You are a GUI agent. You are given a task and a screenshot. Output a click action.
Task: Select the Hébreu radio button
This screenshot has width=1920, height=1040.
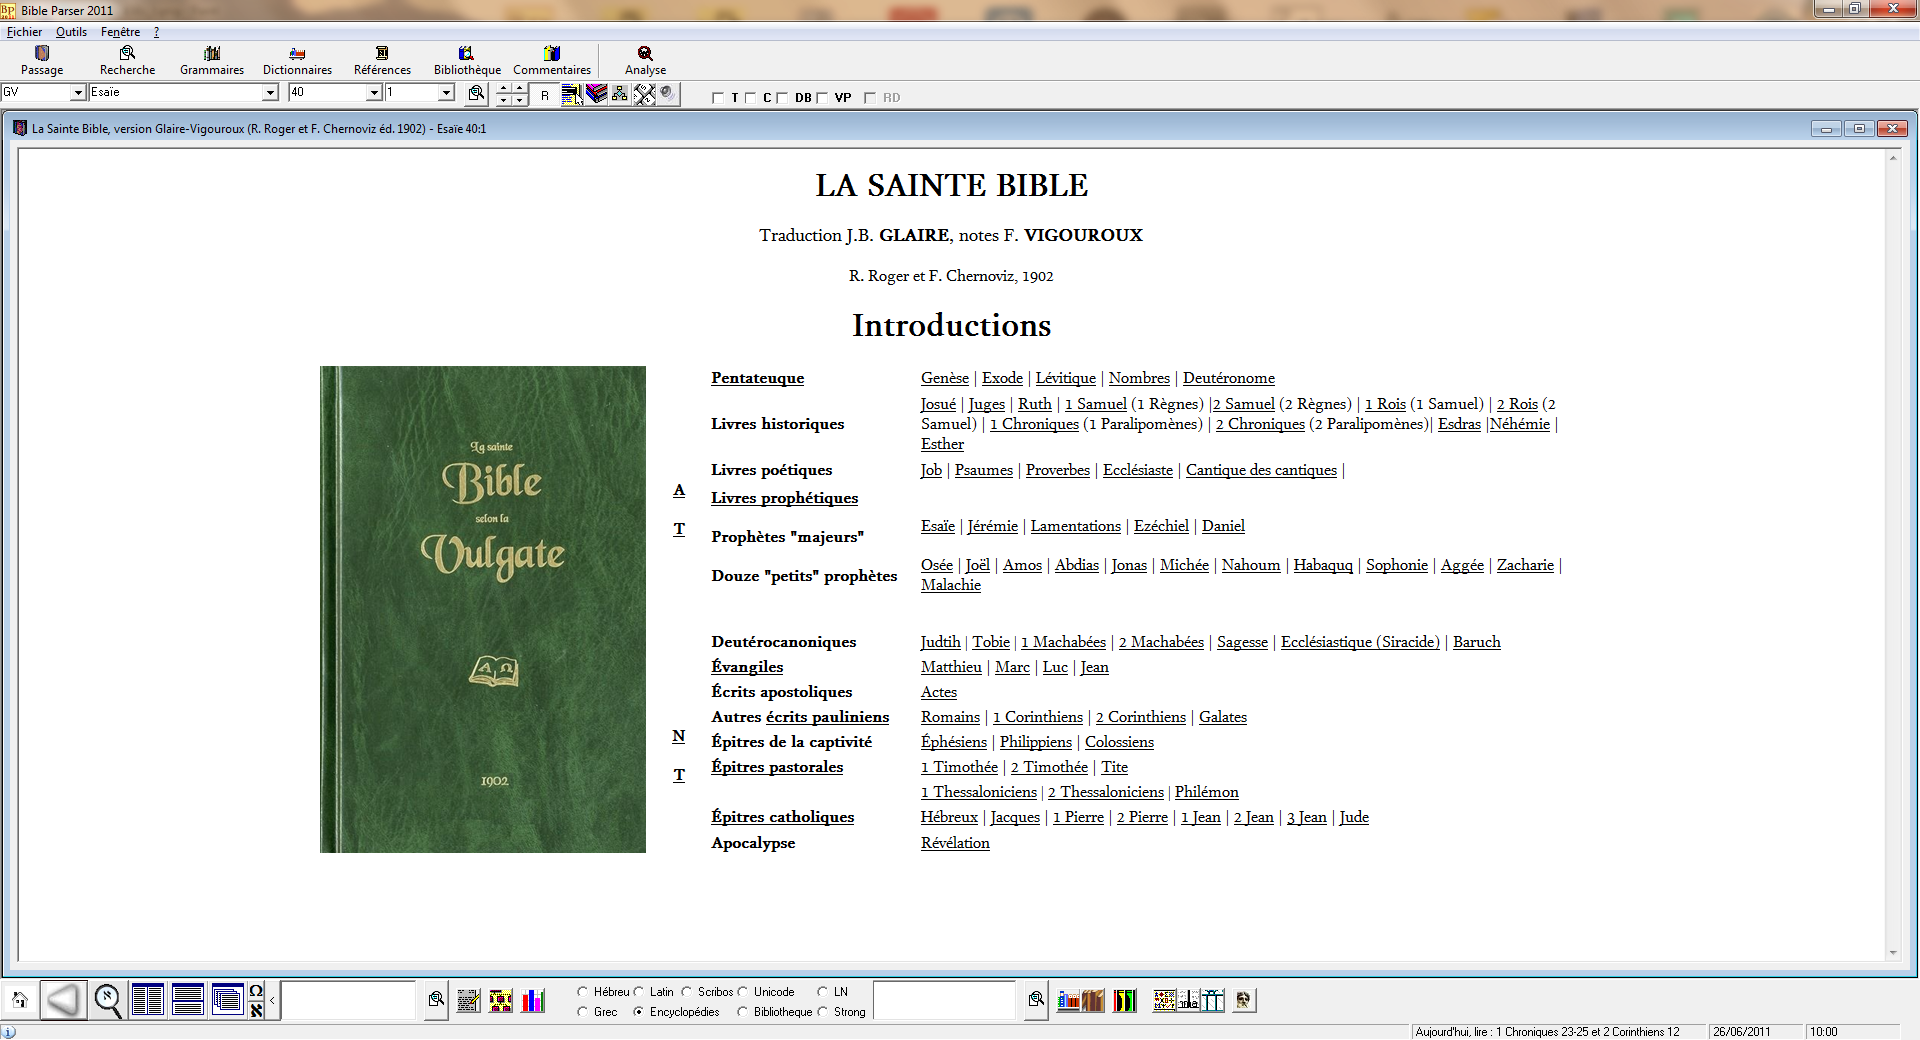point(583,992)
